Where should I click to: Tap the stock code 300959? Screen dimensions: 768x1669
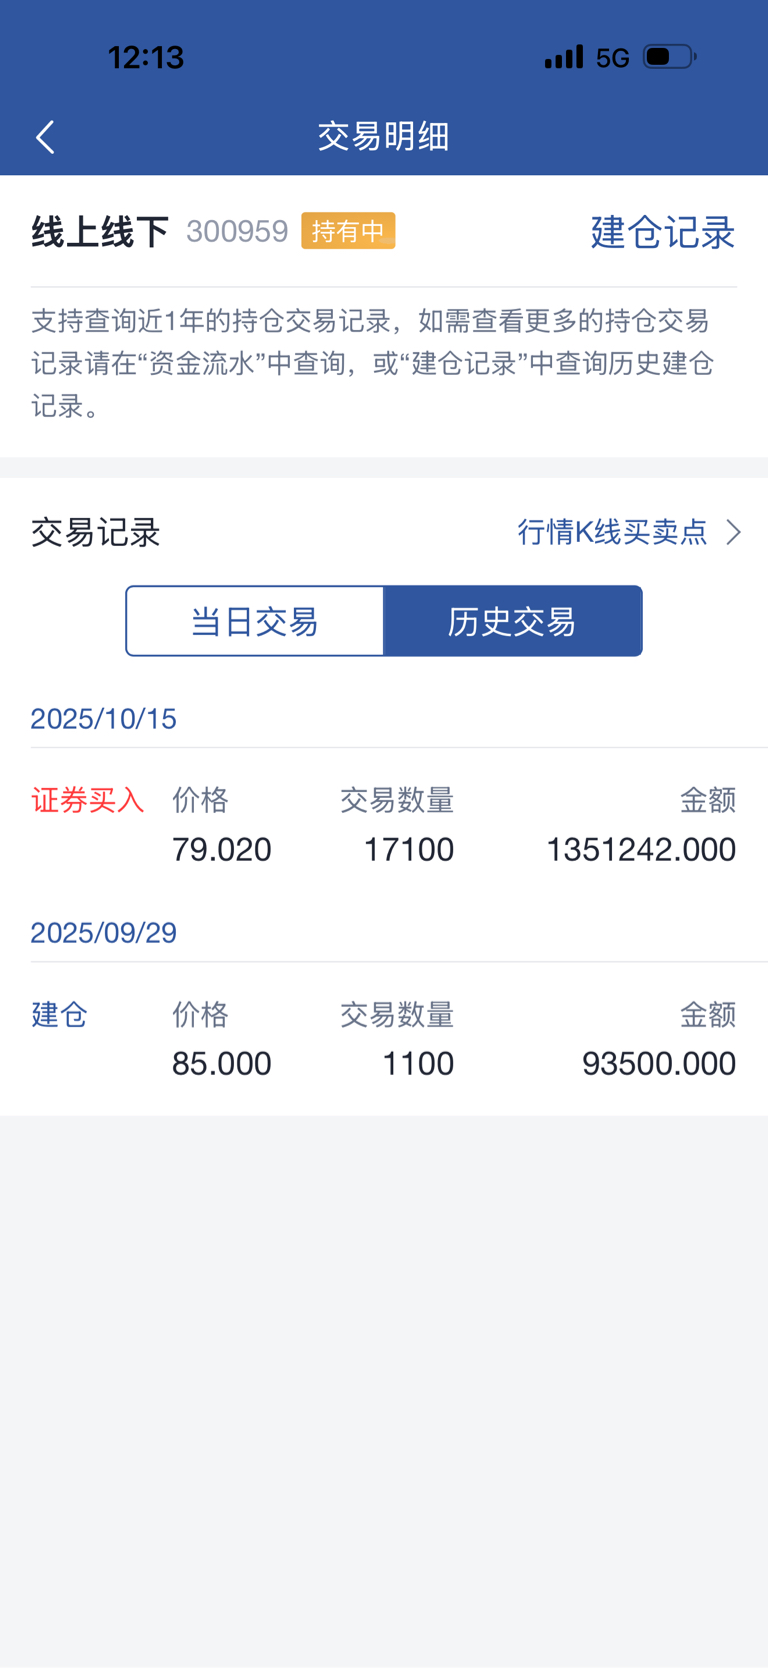coord(237,232)
